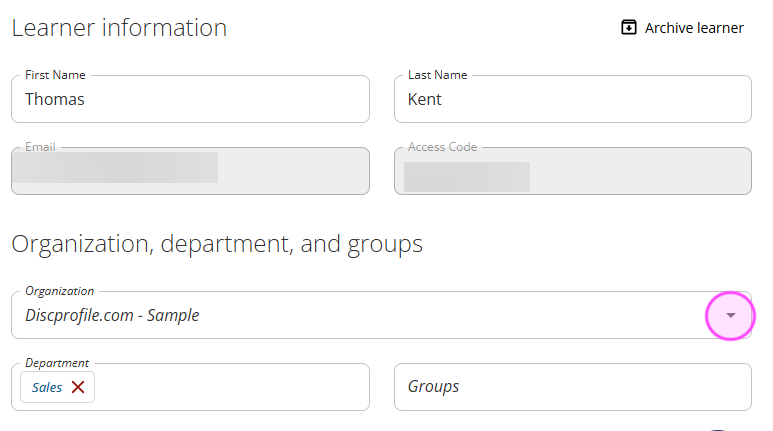Screen dimensions: 773x431
Task: Click the Archive learner box icon
Action: pos(629,27)
